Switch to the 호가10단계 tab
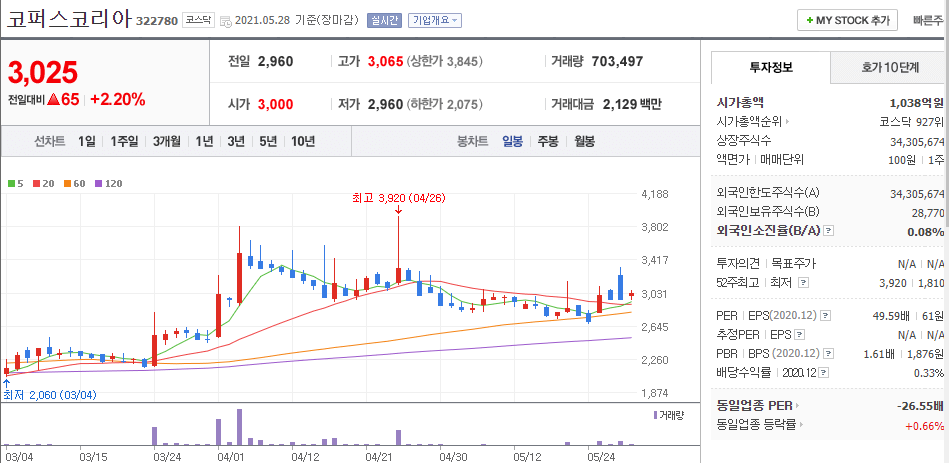This screenshot has width=949, height=463. point(890,68)
